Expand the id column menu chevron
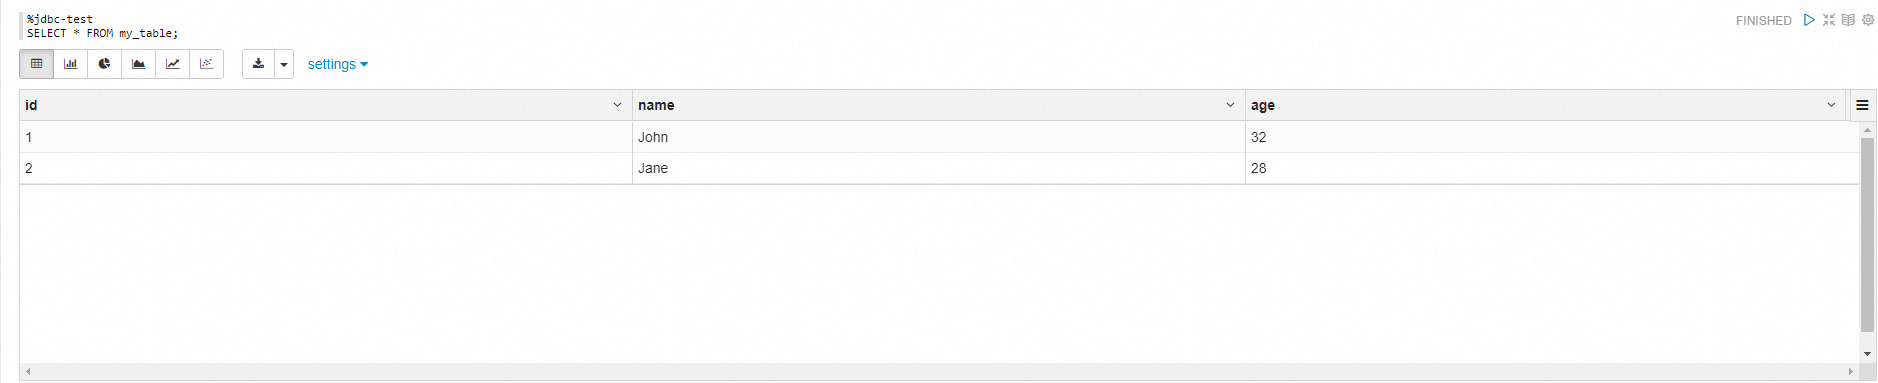 coord(617,105)
